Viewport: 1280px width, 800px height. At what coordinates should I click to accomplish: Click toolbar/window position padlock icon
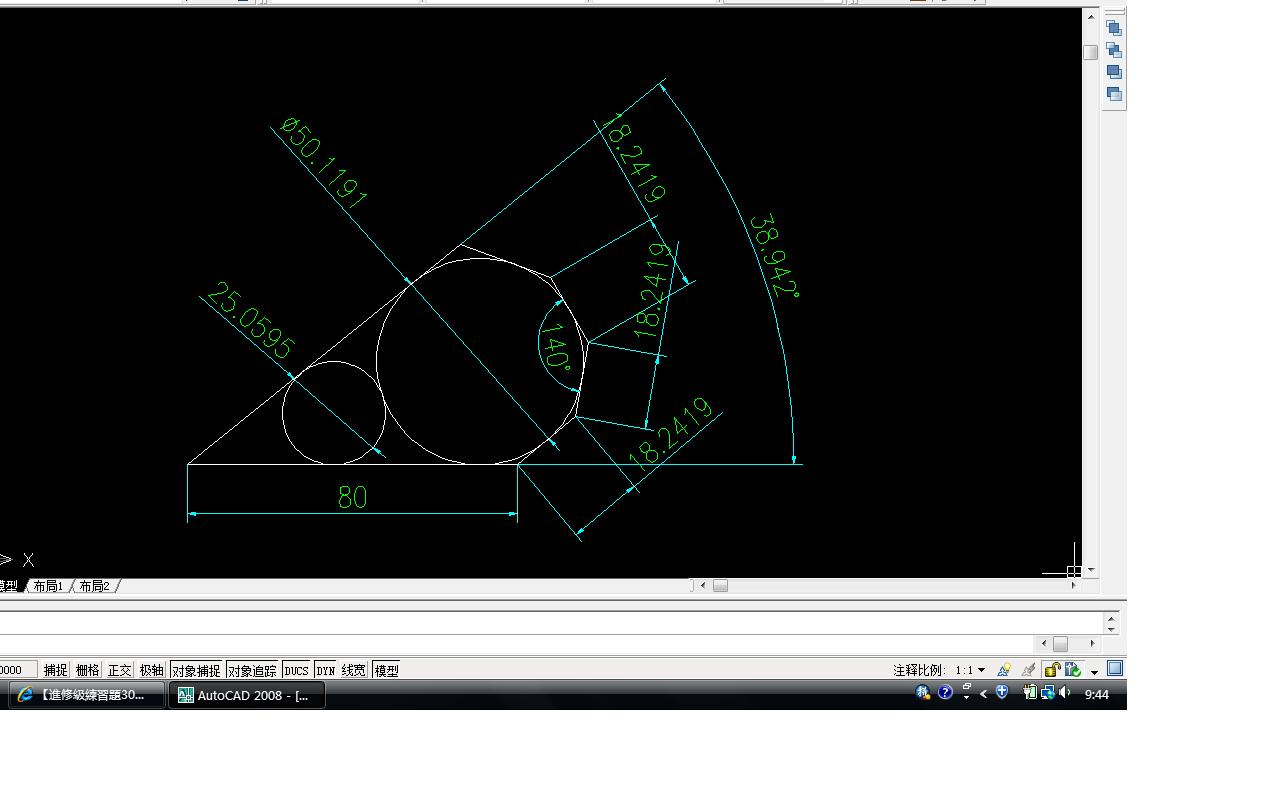pyautogui.click(x=1051, y=669)
